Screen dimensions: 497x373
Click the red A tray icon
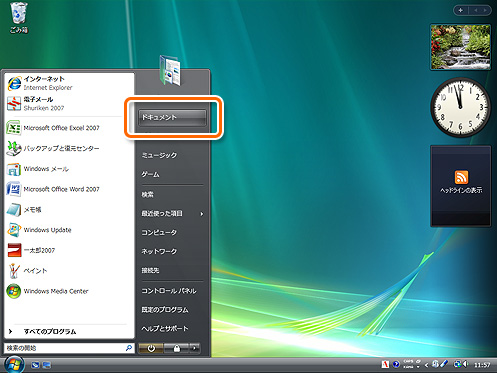click(385, 364)
